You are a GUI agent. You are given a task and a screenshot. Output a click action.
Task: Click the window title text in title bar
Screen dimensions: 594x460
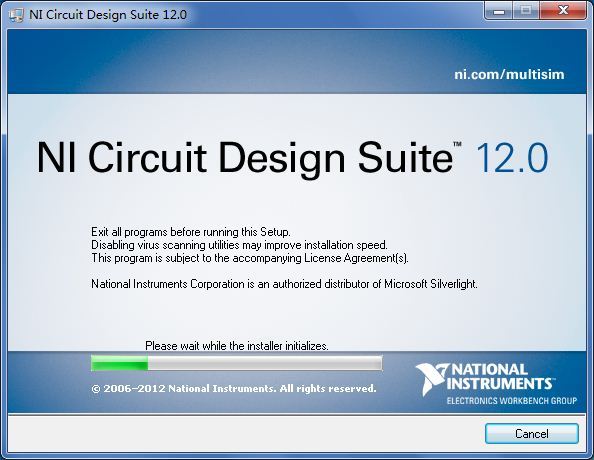click(x=108, y=15)
